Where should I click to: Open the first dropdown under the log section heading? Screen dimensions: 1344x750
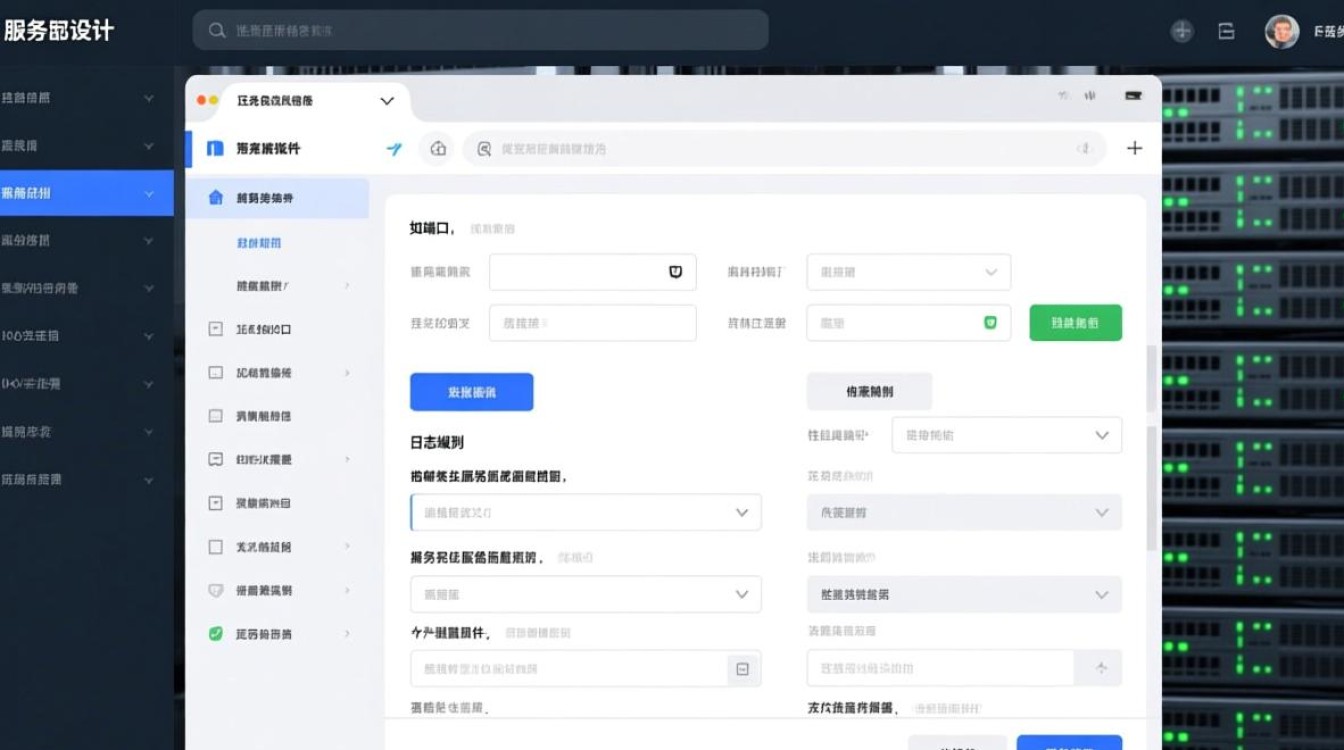(585, 512)
